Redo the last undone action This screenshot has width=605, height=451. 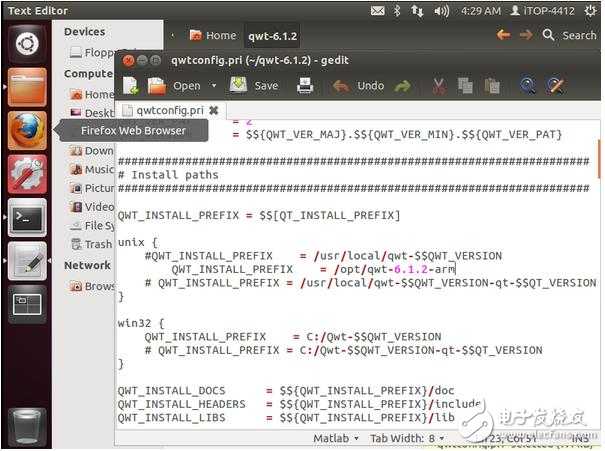click(x=402, y=86)
